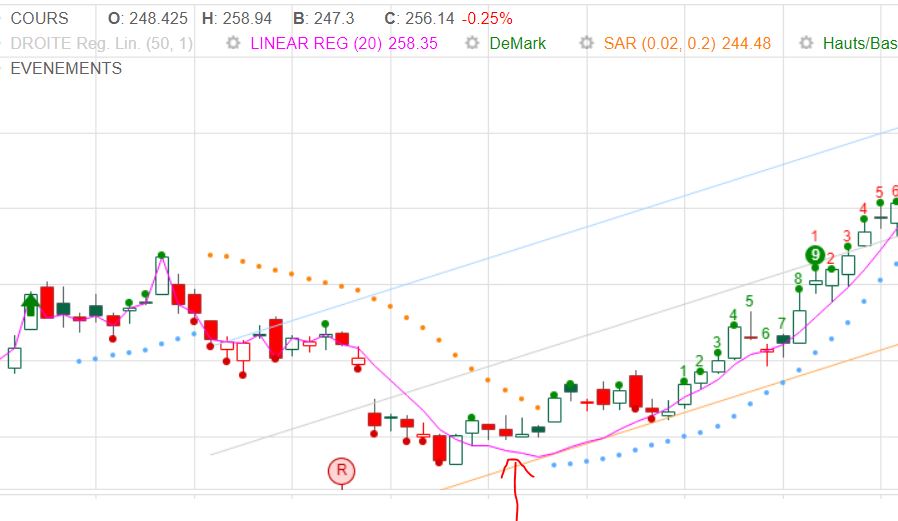
Task: Open settings gear left of DeMark label
Action: [472, 43]
